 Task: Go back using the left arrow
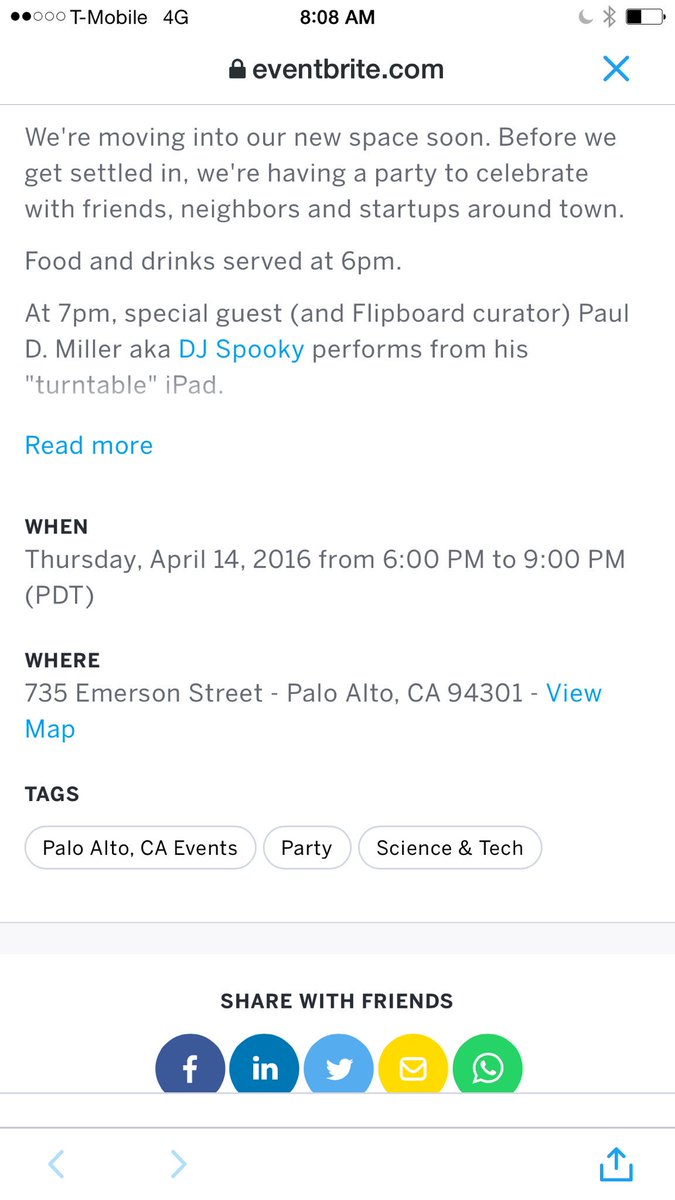(57, 1164)
